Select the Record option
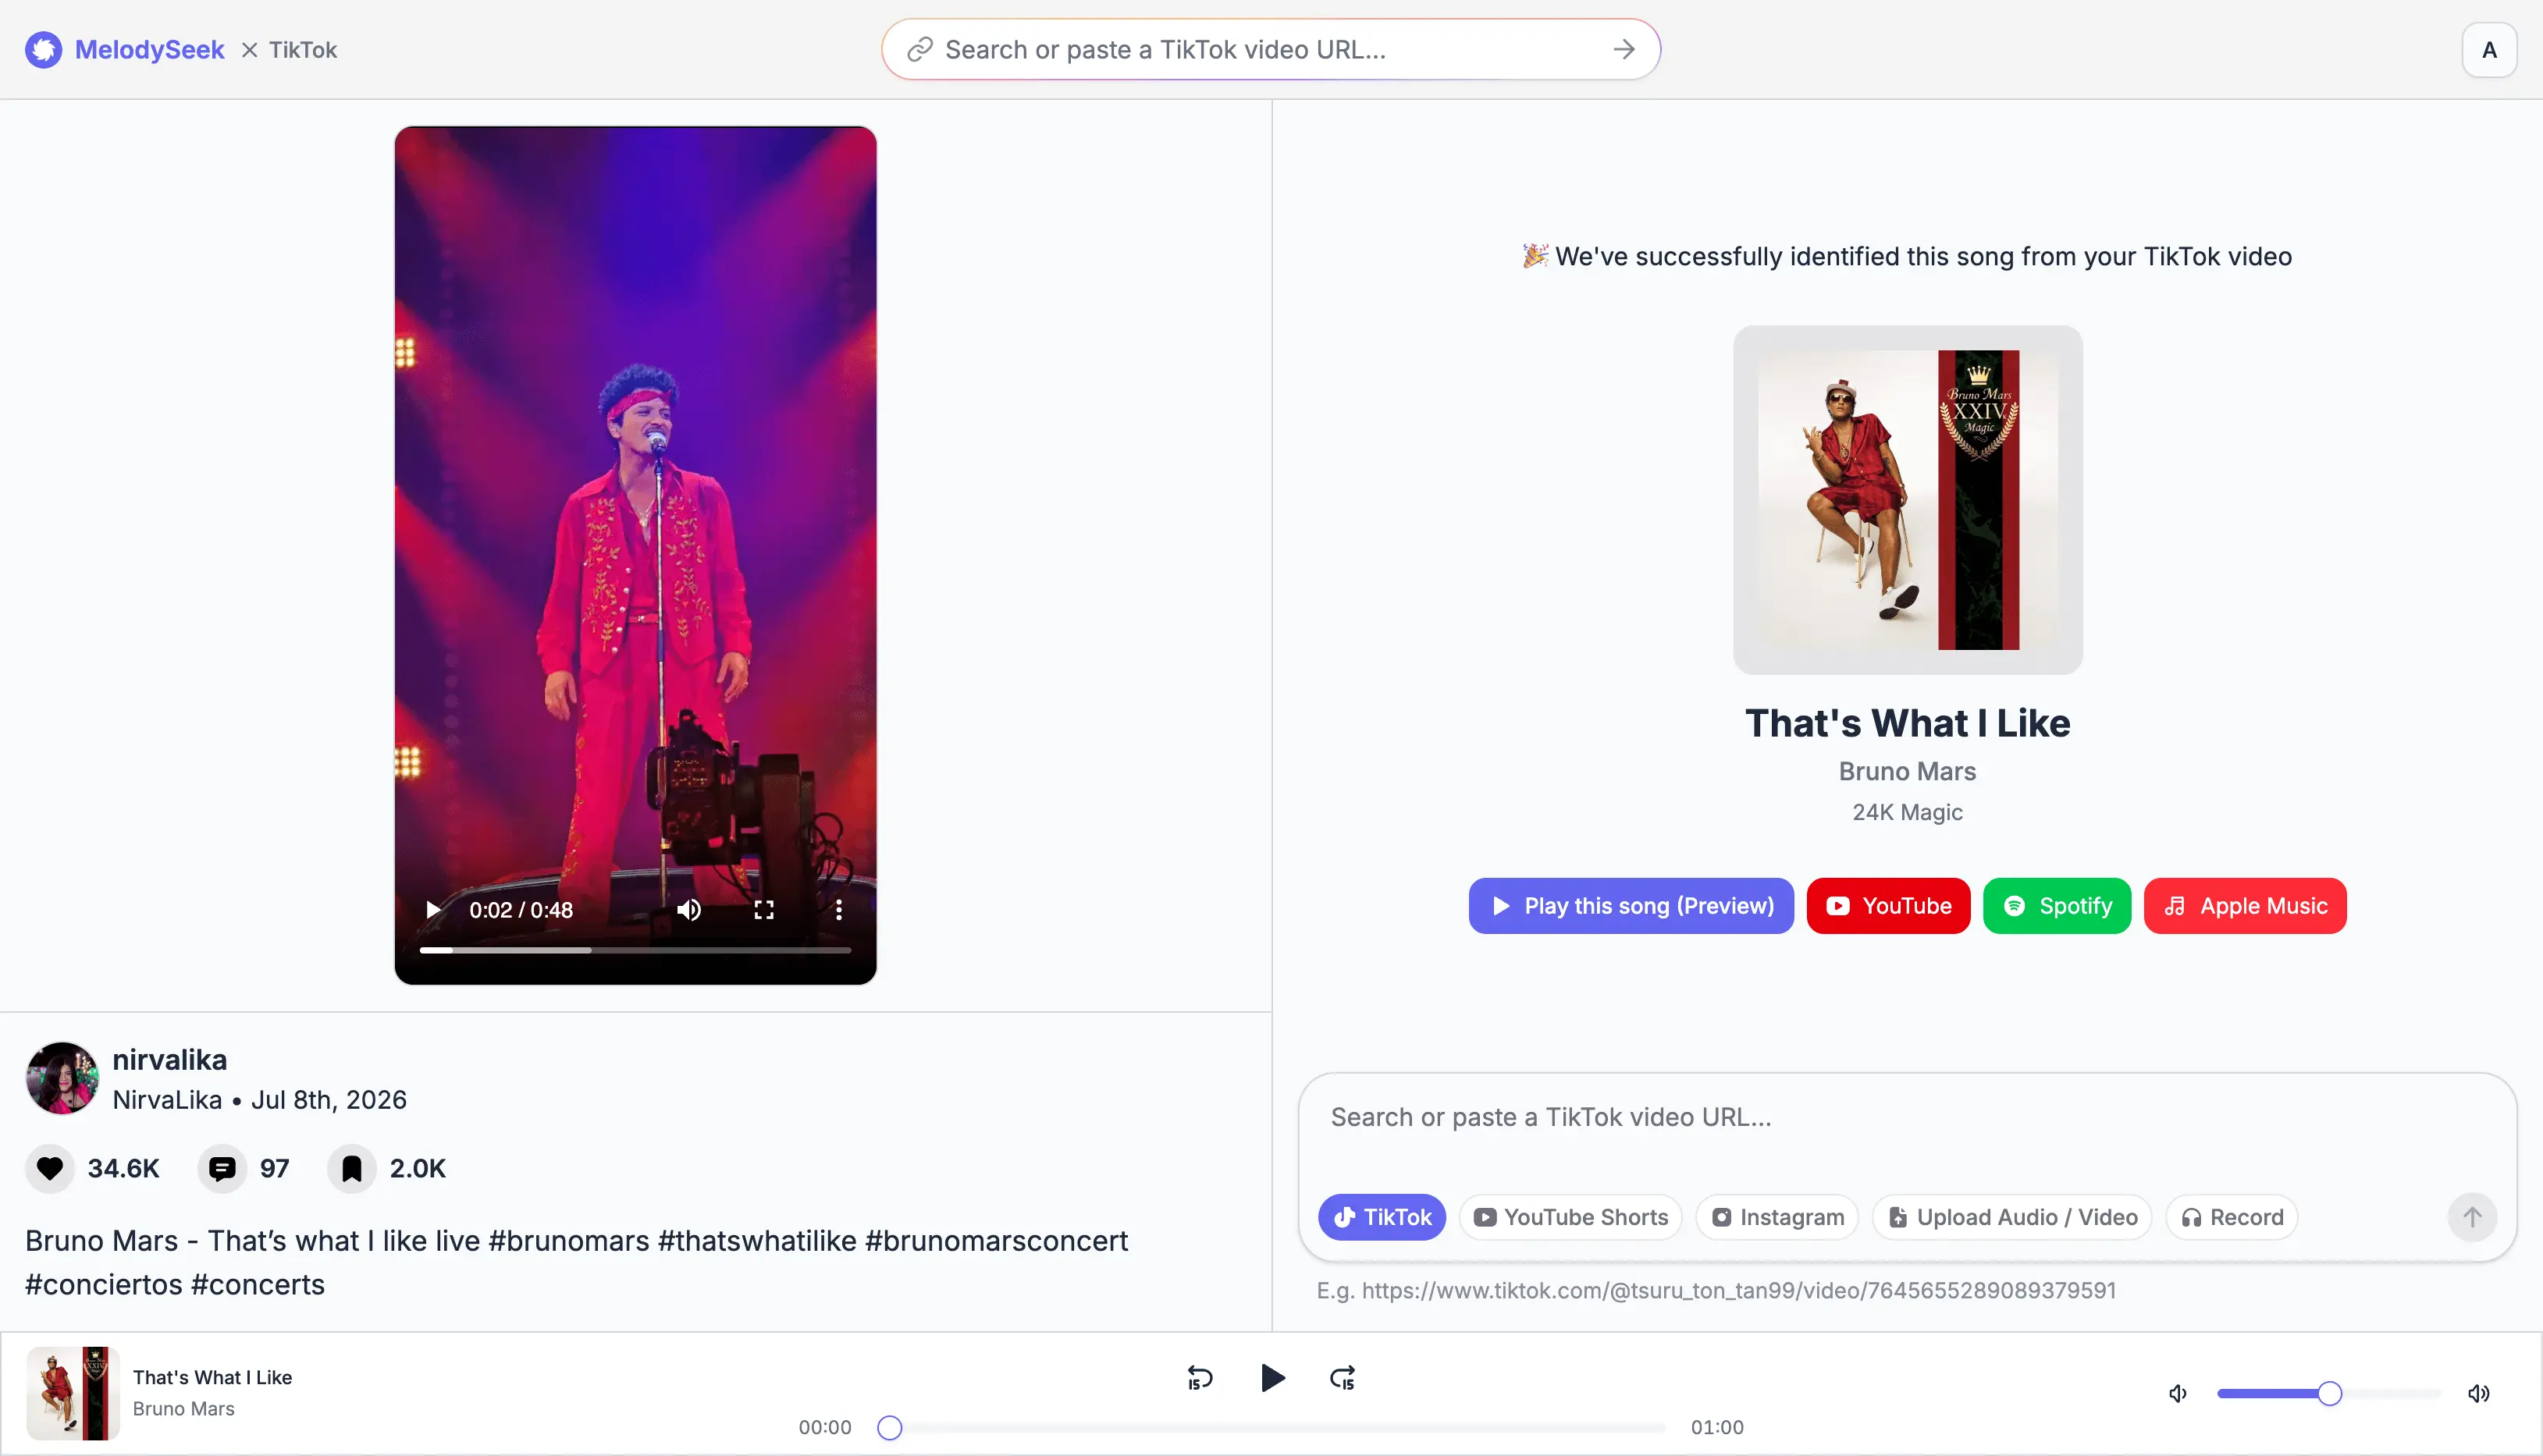The height and width of the screenshot is (1456, 2543). point(2232,1217)
